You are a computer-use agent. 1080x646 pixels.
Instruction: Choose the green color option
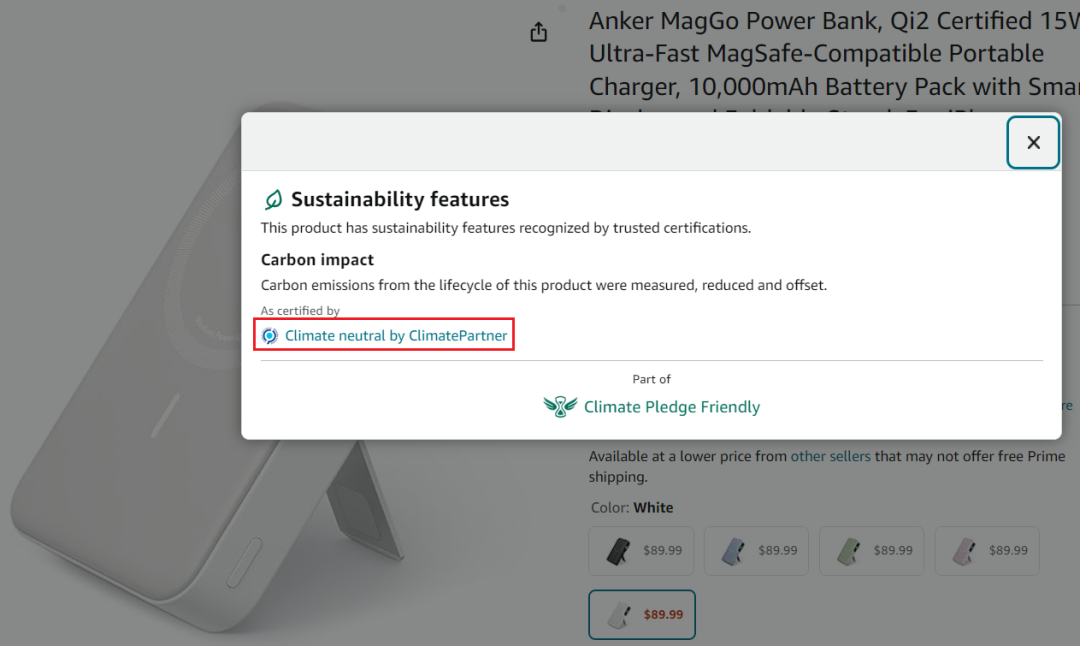[x=871, y=551]
